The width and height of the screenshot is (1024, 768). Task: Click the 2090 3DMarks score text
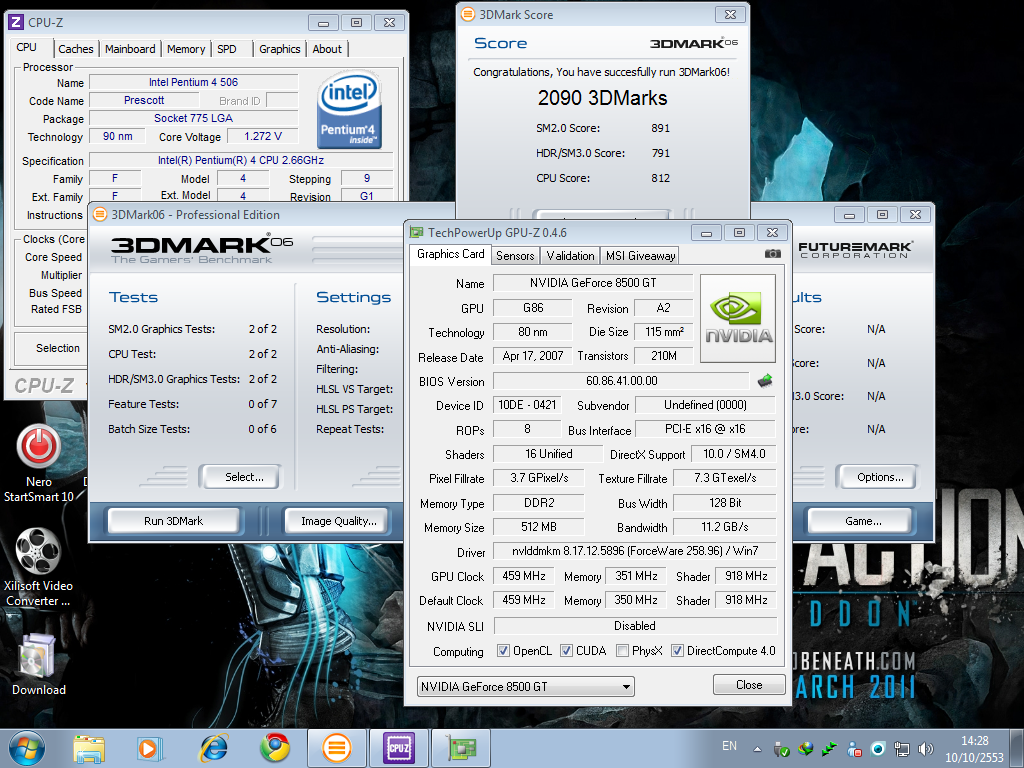[x=602, y=98]
